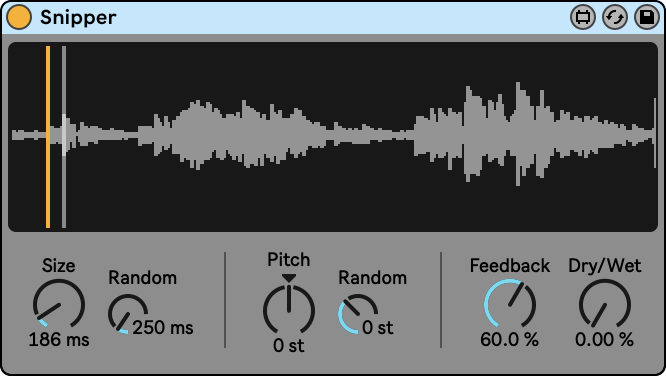Click the gray snippet end marker

click(64, 137)
